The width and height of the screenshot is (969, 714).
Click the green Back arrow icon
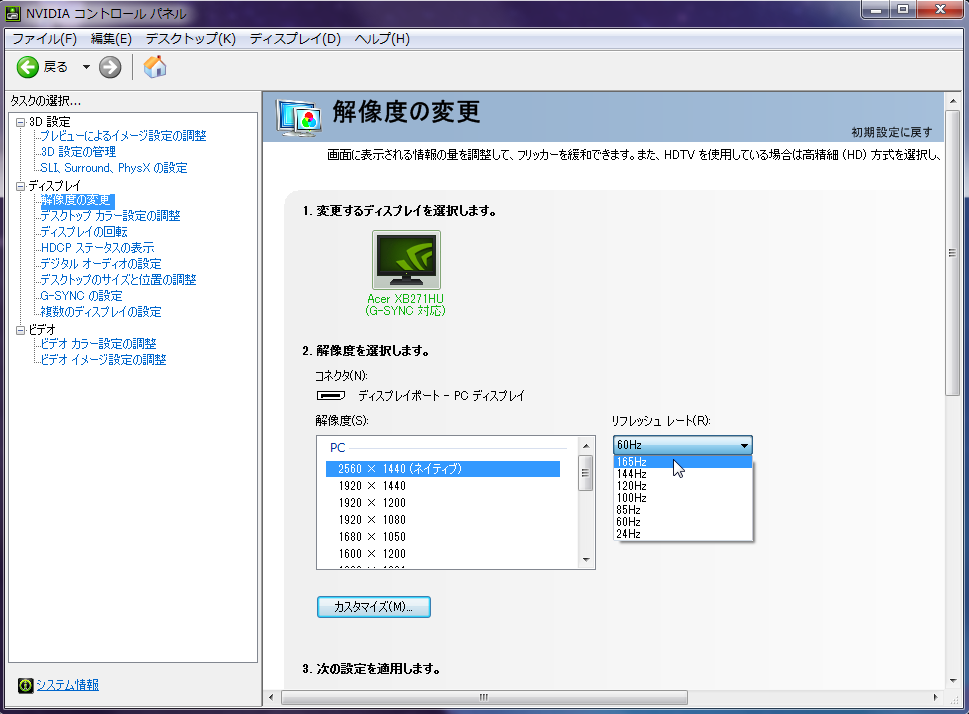(27, 67)
